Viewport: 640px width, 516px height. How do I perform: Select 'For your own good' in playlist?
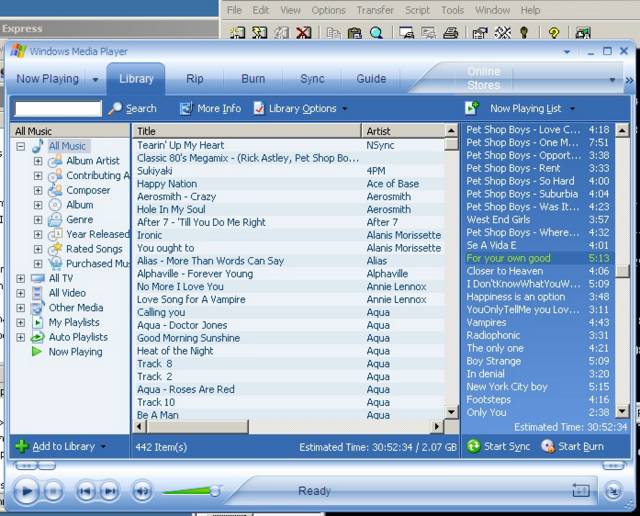(538, 258)
